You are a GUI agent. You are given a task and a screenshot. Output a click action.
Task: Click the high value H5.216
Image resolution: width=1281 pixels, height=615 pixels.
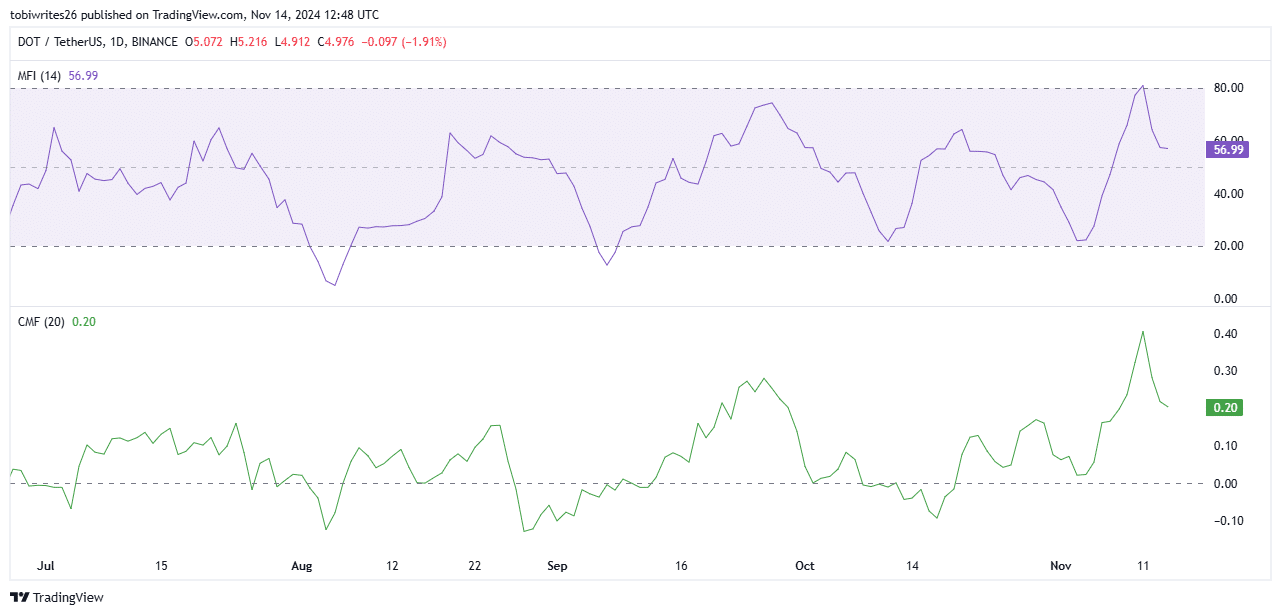(250, 42)
